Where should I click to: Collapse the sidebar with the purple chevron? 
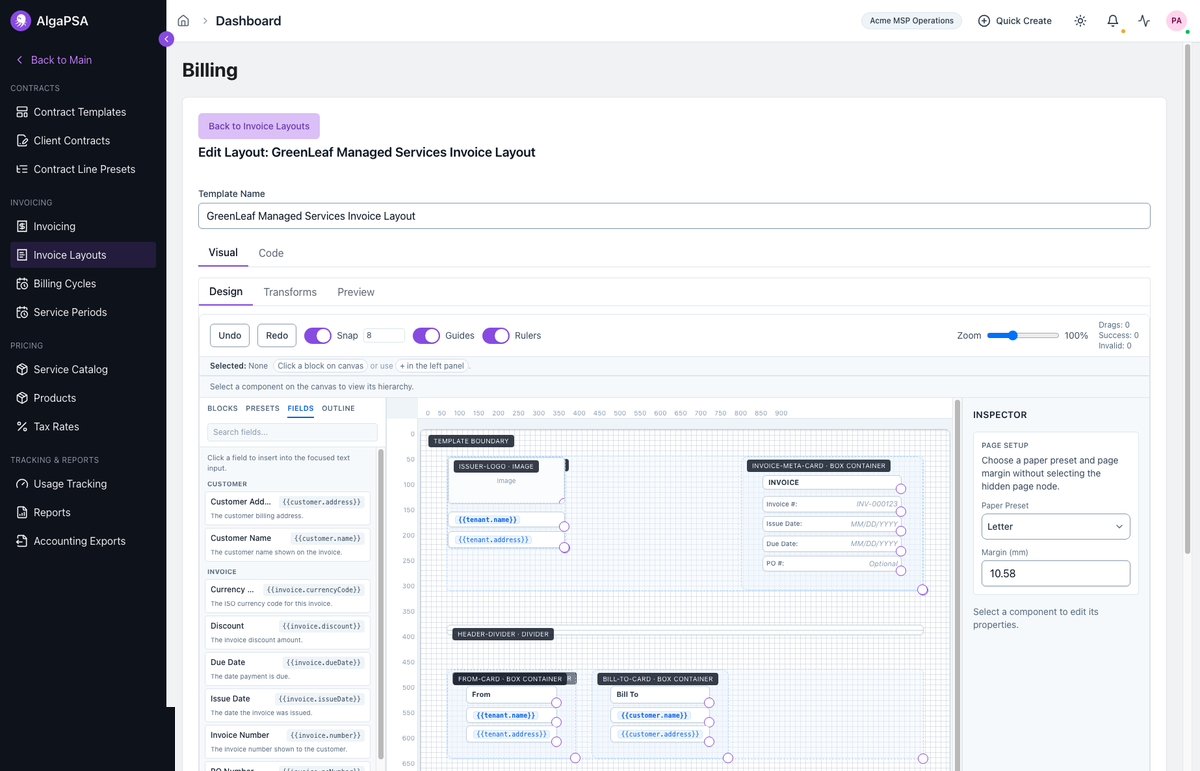click(166, 39)
